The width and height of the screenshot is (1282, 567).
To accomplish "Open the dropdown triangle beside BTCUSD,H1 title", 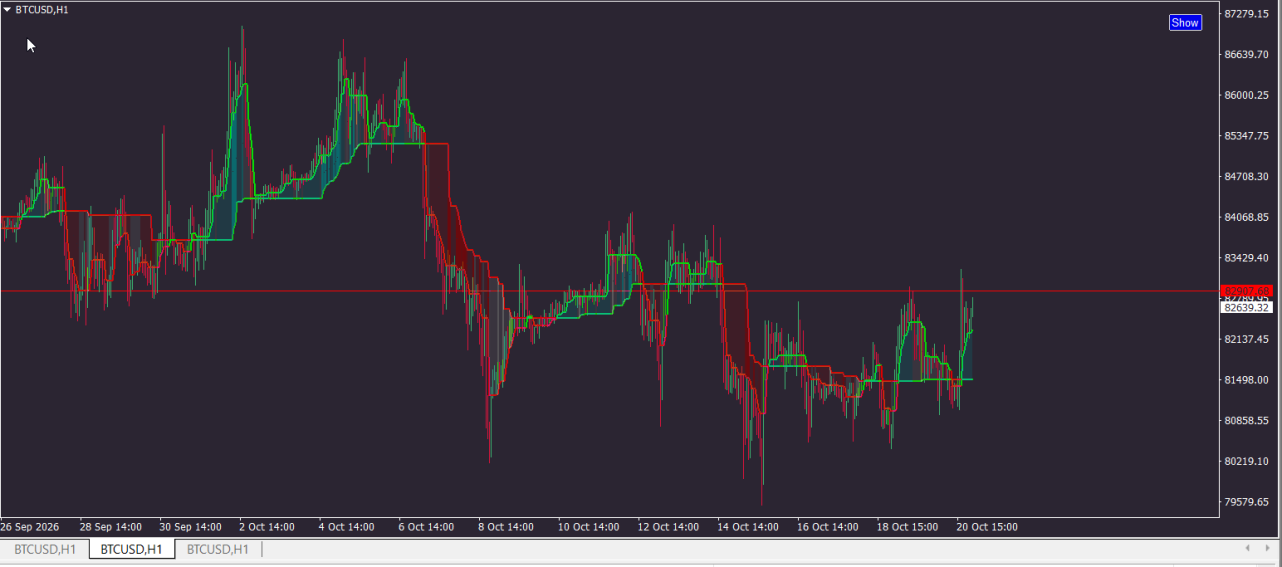I will [7, 9].
